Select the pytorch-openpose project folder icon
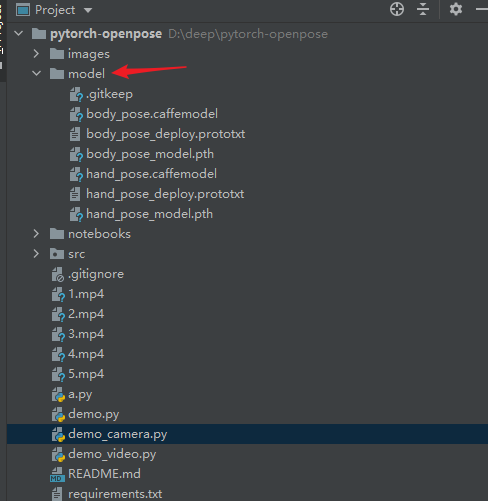The width and height of the screenshot is (488, 501). coord(39,34)
